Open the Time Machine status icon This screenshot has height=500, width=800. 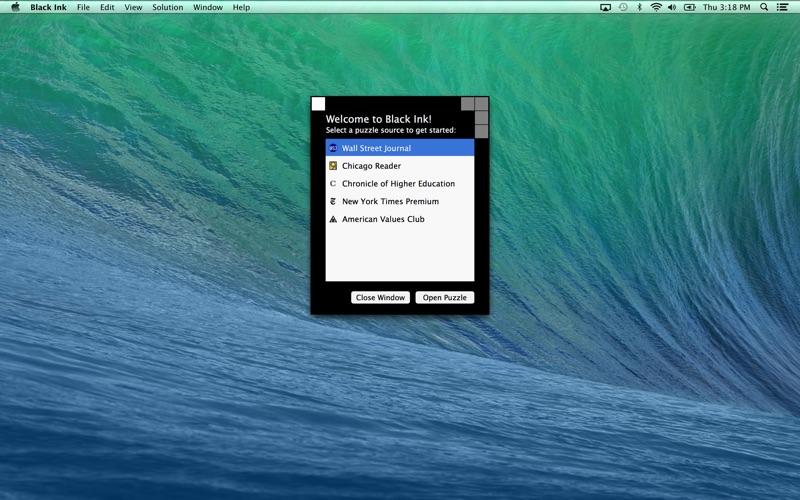(623, 7)
